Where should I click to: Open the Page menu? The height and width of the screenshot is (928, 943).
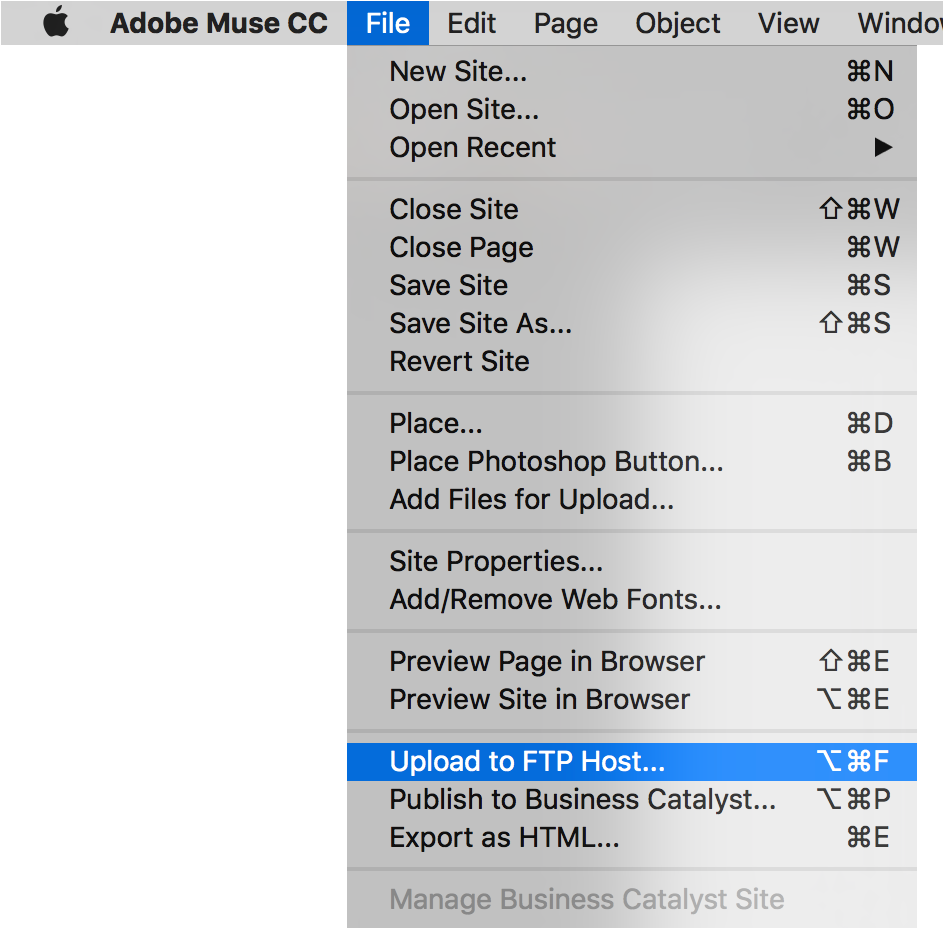(x=565, y=22)
